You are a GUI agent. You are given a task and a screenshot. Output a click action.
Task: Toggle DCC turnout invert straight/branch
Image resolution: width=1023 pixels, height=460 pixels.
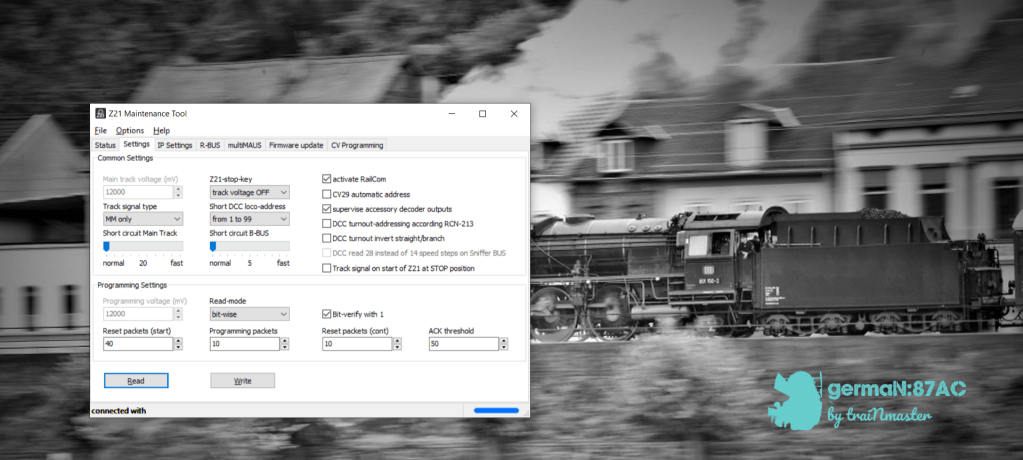327,238
